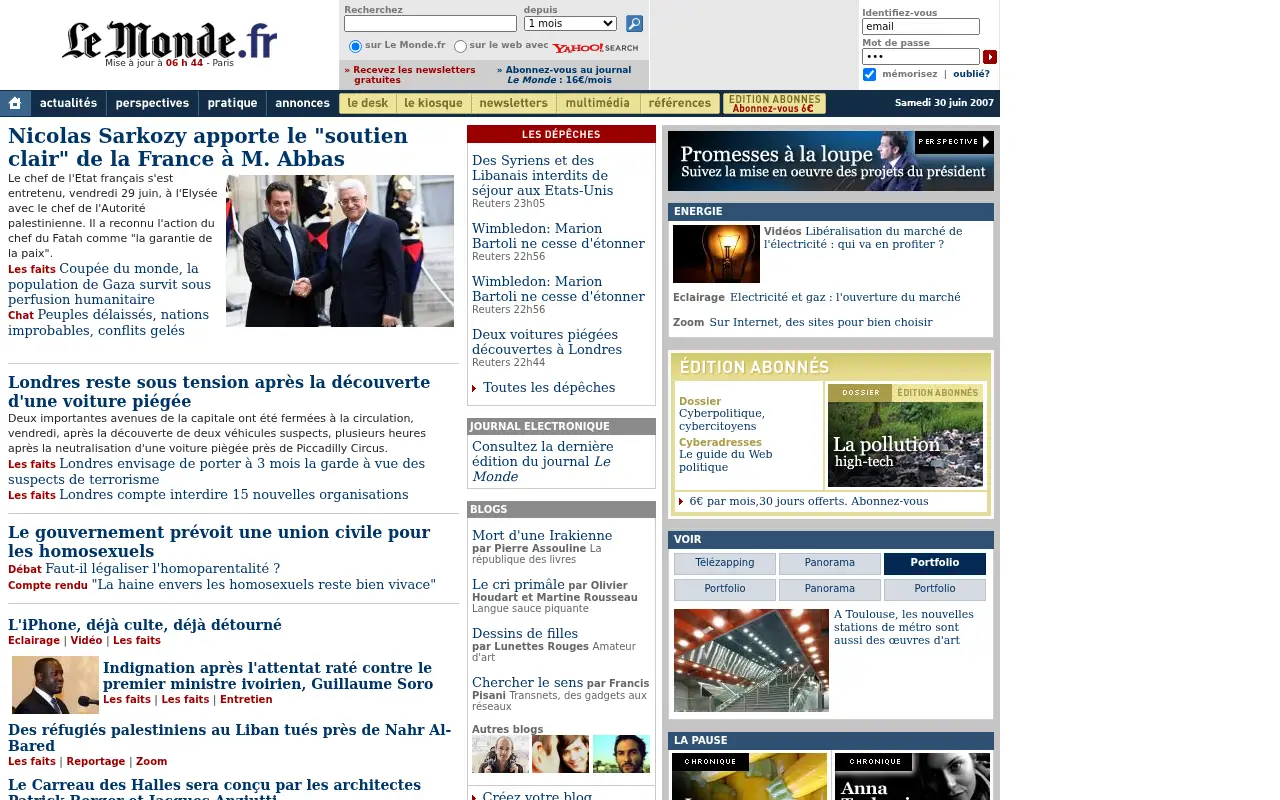1280x800 pixels.
Task: Open the light bulb Energie thumbnail
Action: click(716, 254)
